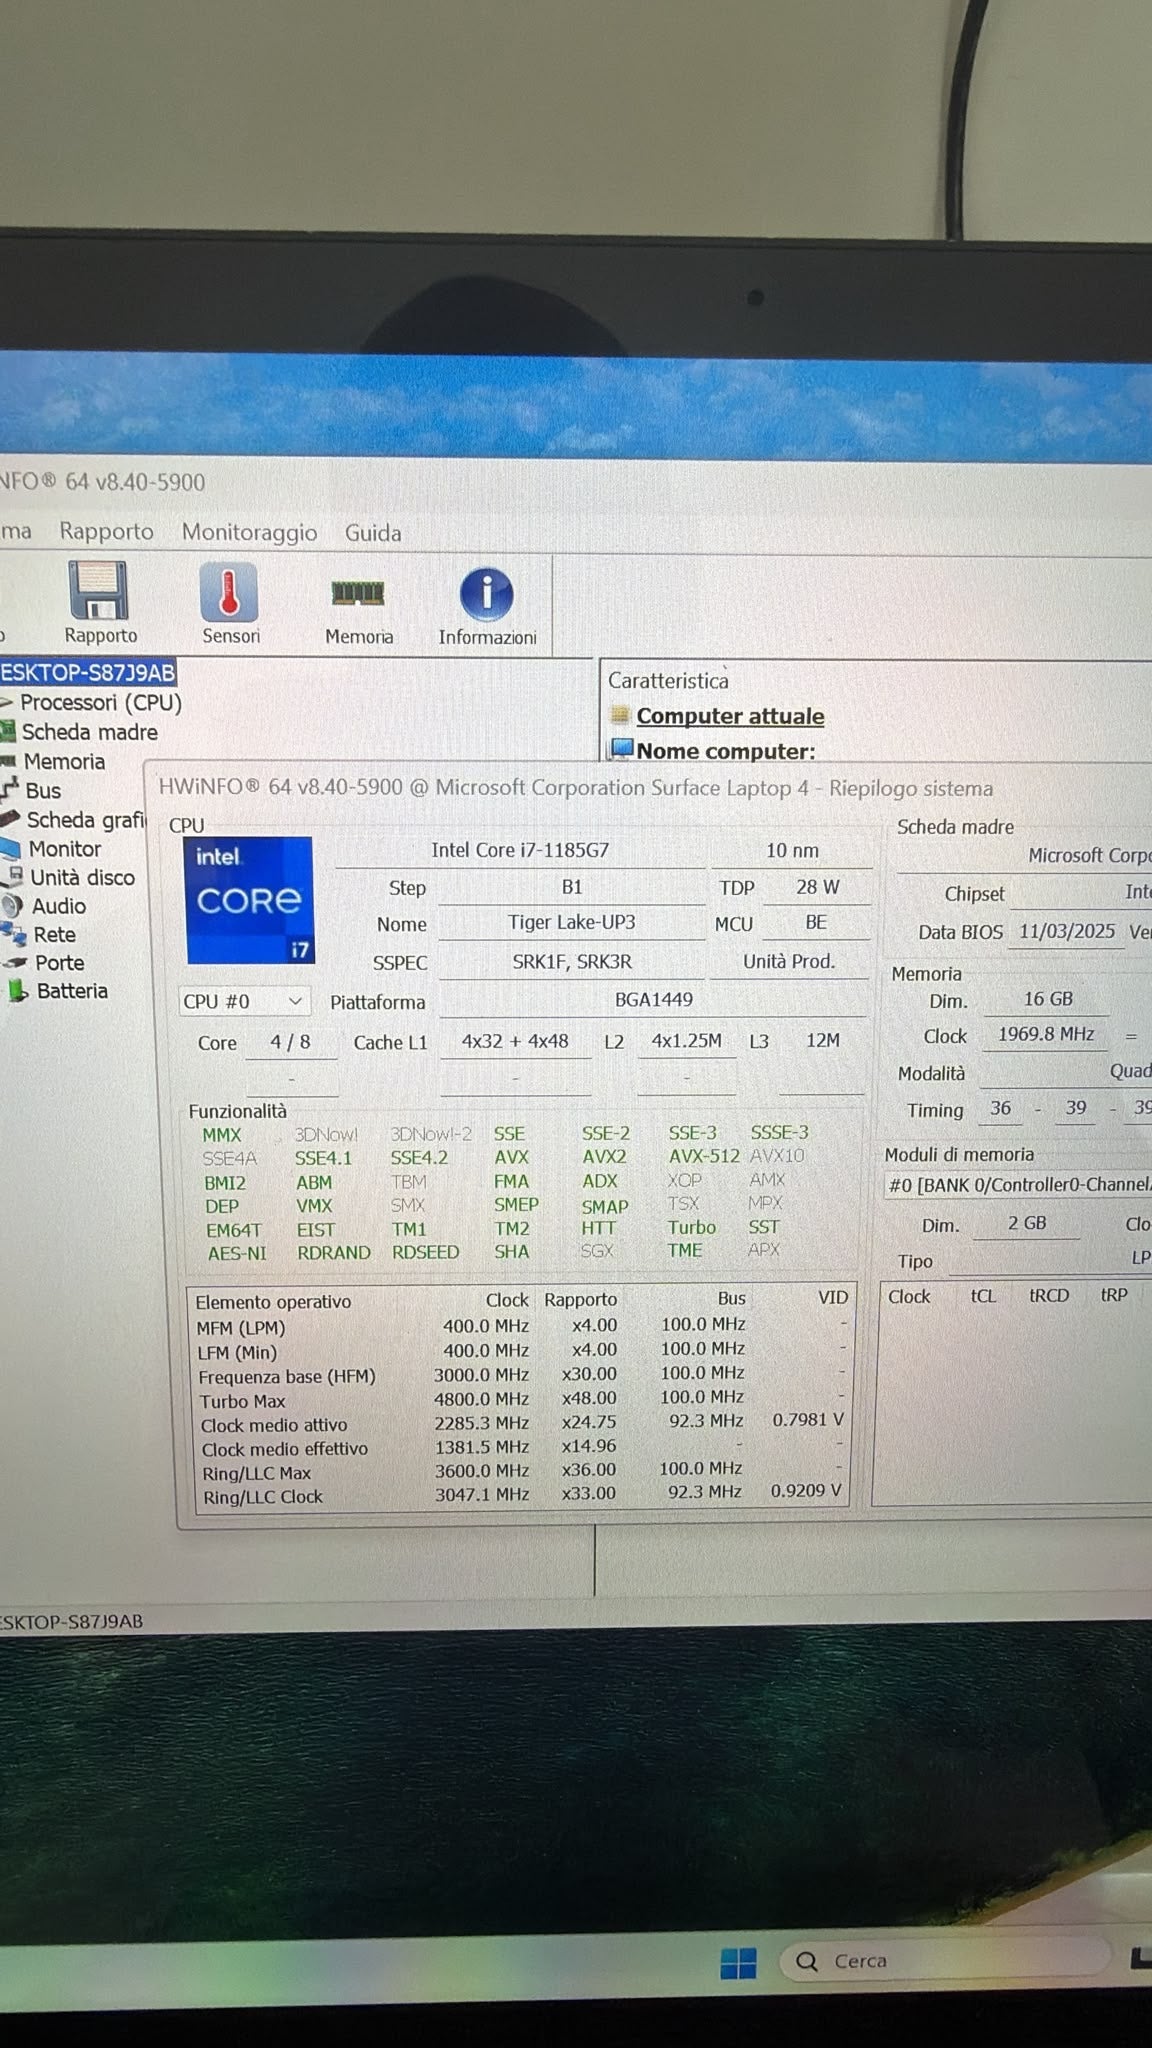This screenshot has width=1152, height=2048.
Task: Open the memory module #0 BANK 0 dropdown
Action: (x=1017, y=1185)
